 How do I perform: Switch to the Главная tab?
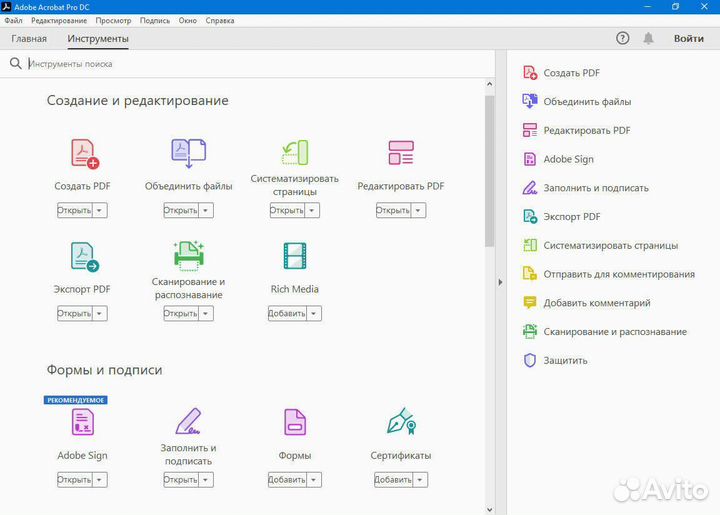pyautogui.click(x=29, y=39)
